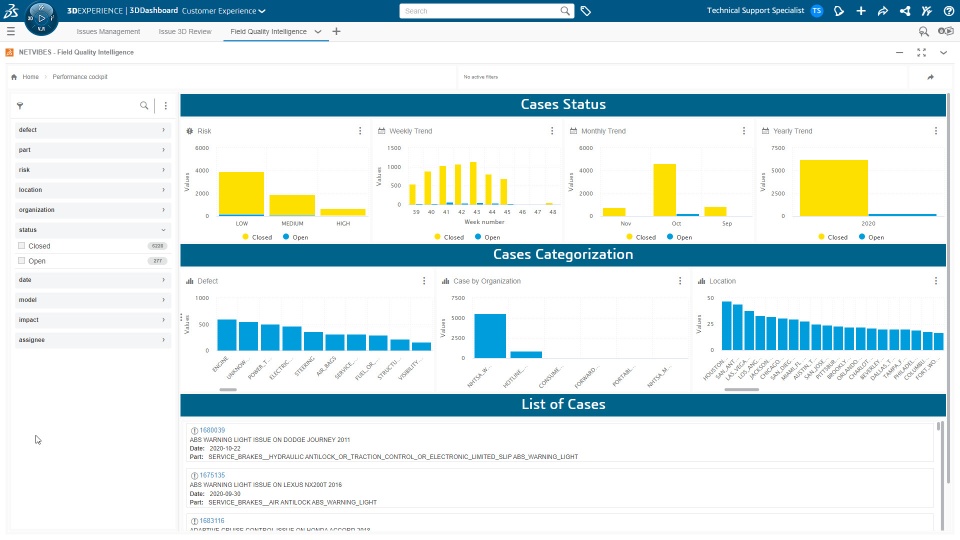960x540 pixels.
Task: Expand the date filter
Action: click(92, 280)
